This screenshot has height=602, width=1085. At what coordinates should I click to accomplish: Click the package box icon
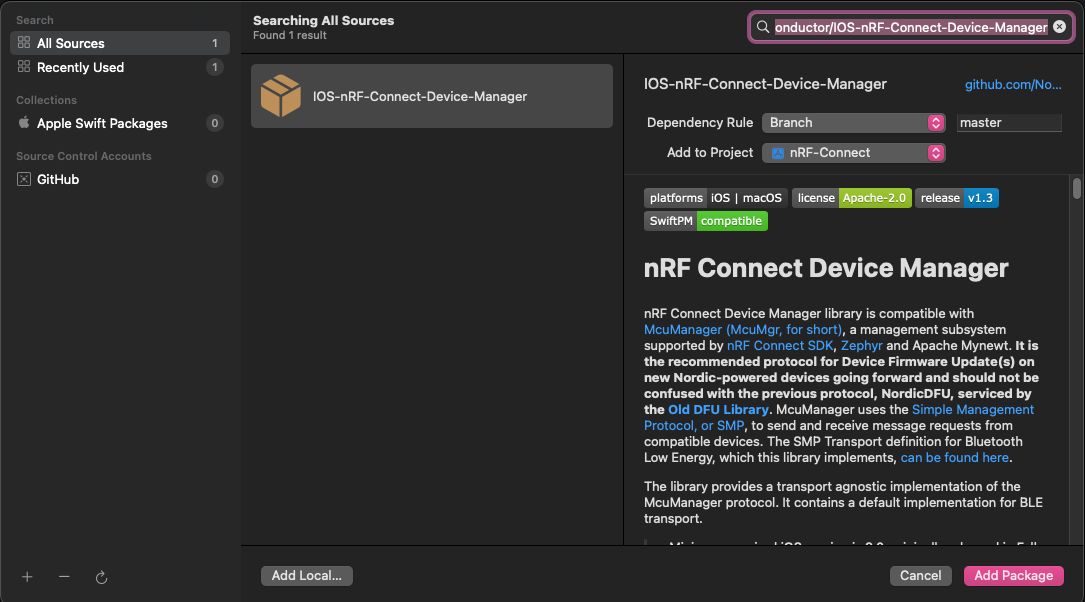[x=281, y=95]
